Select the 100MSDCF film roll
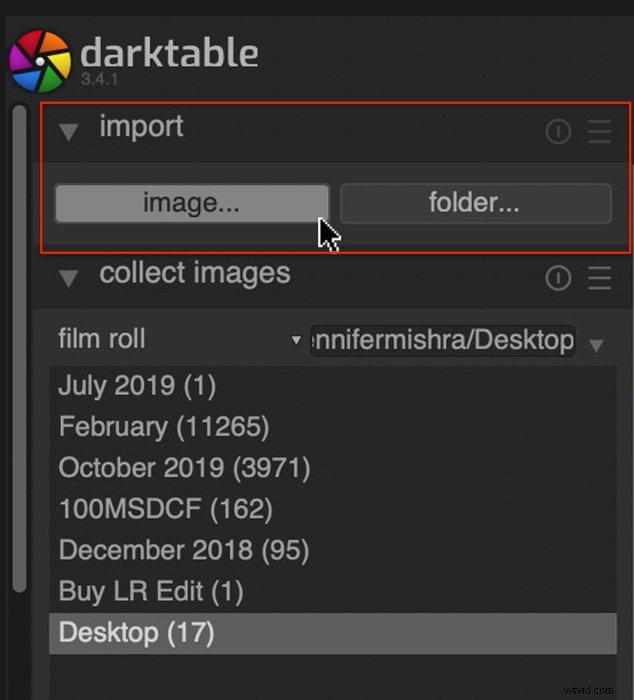Screen dimensions: 634x700 pyautogui.click(x=333, y=509)
